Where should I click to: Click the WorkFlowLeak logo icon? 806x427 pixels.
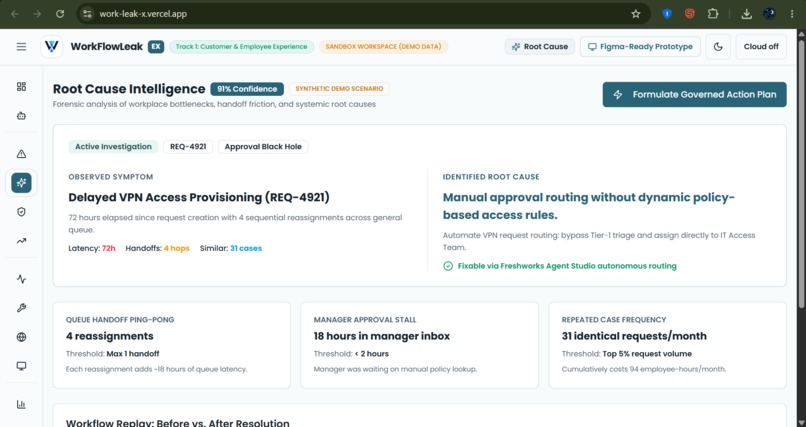[x=51, y=47]
